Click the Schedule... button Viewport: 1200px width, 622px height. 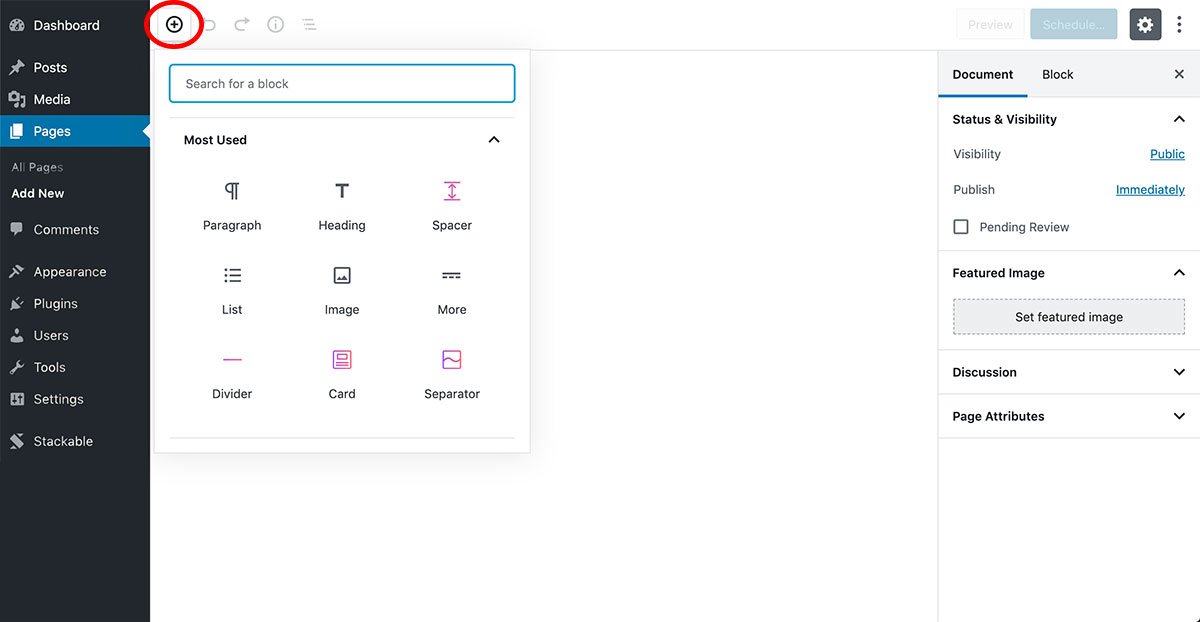(1073, 24)
